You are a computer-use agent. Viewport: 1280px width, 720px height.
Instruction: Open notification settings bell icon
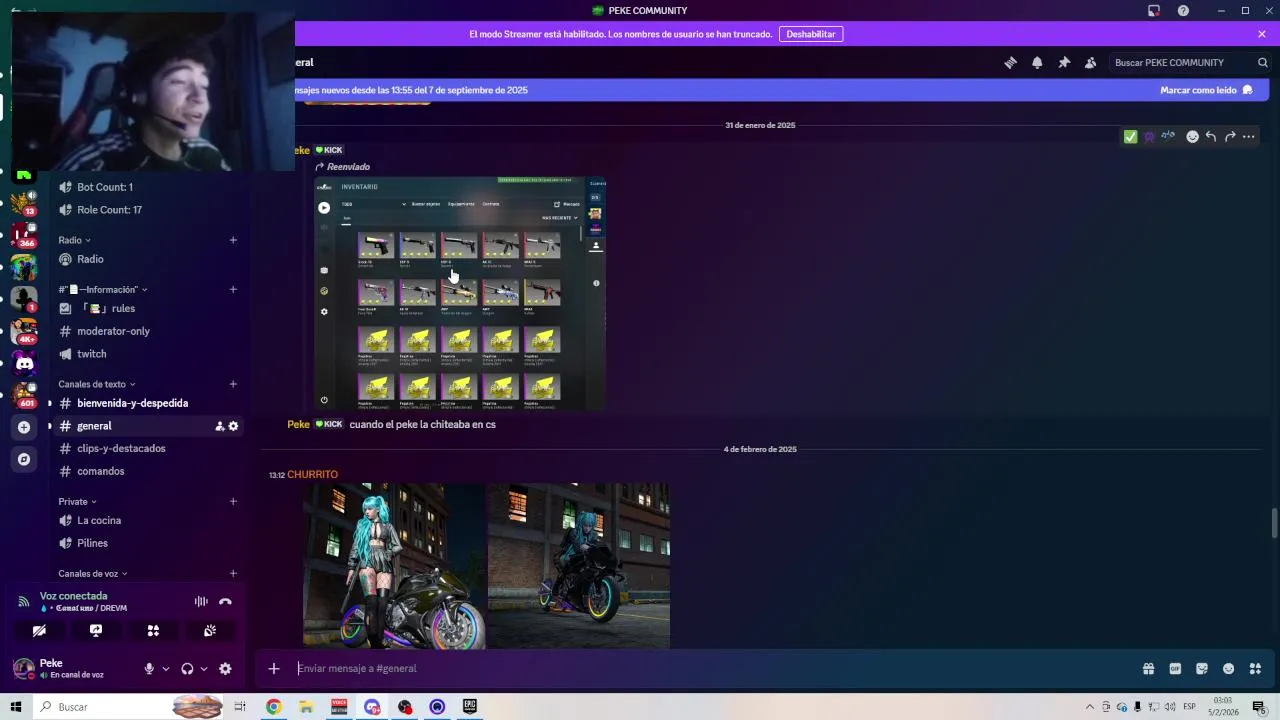tap(1037, 62)
